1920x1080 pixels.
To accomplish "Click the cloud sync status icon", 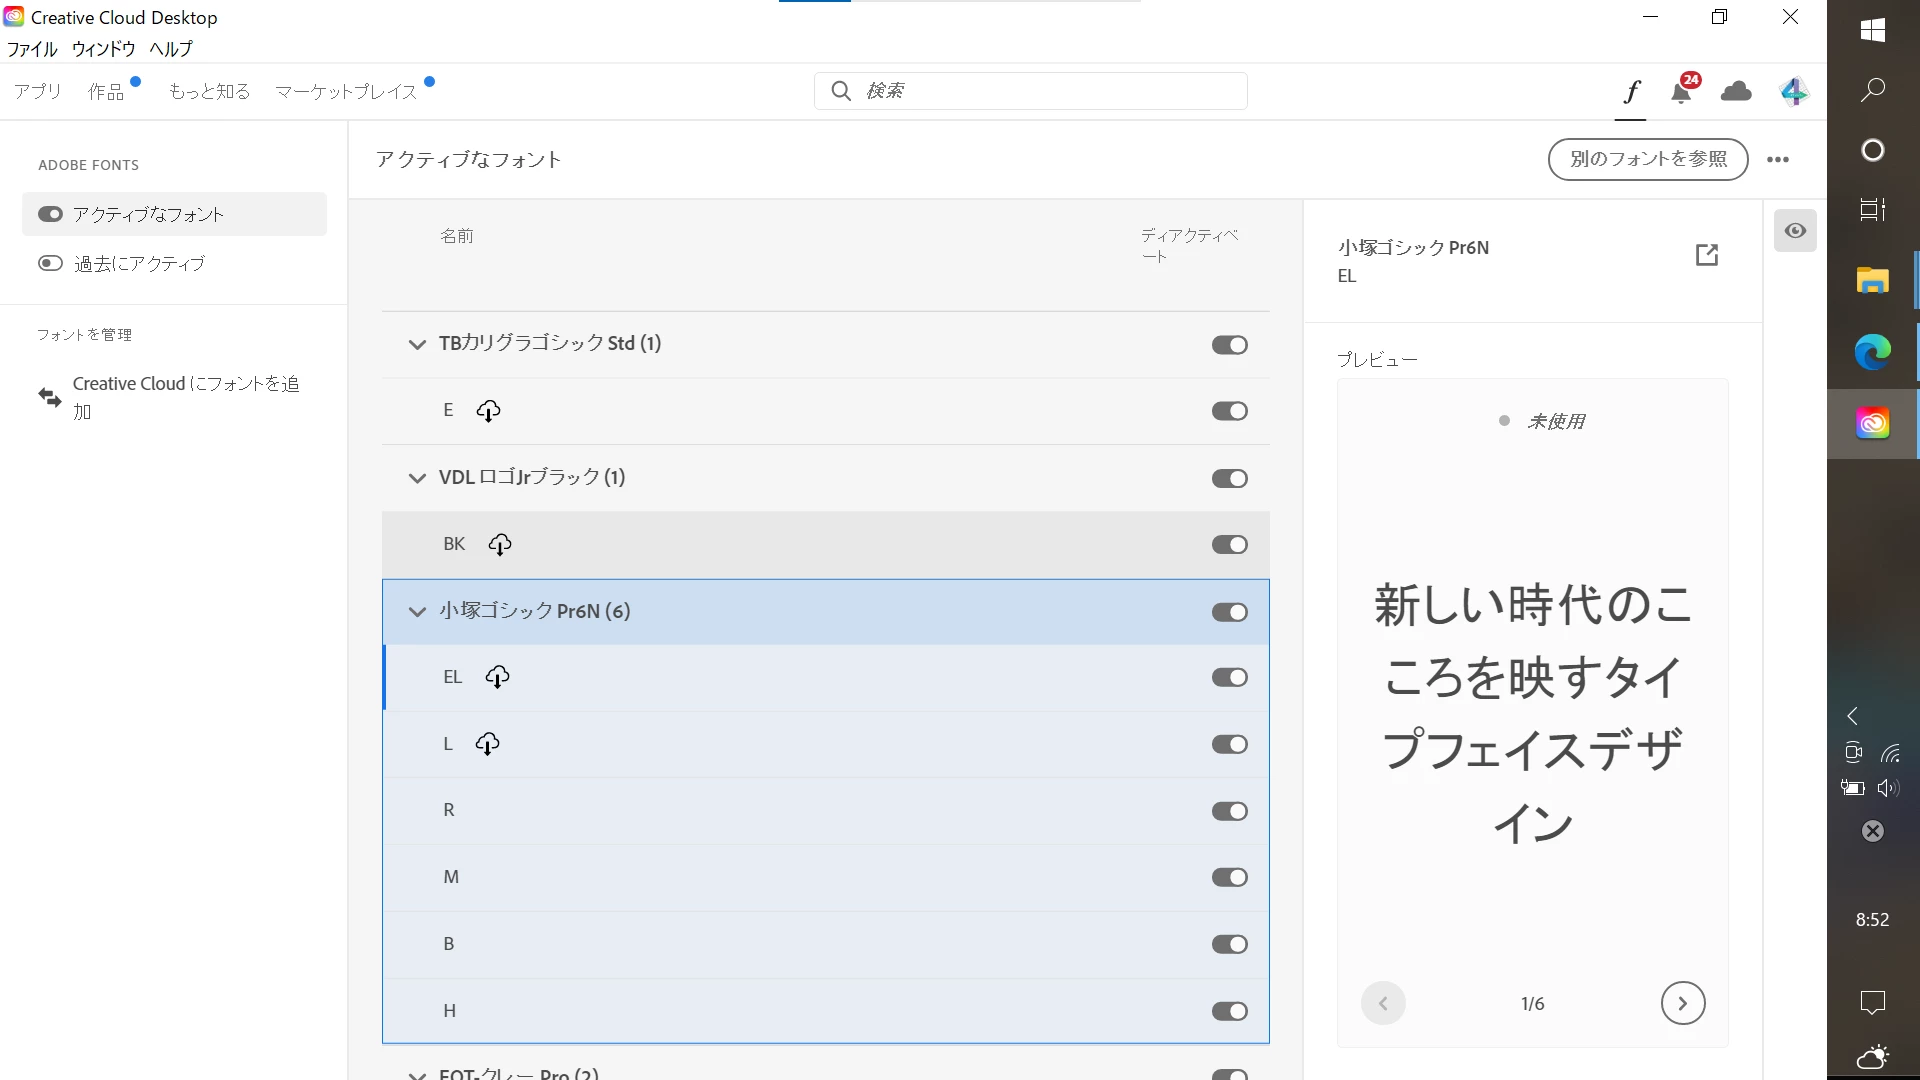I will (x=1736, y=92).
